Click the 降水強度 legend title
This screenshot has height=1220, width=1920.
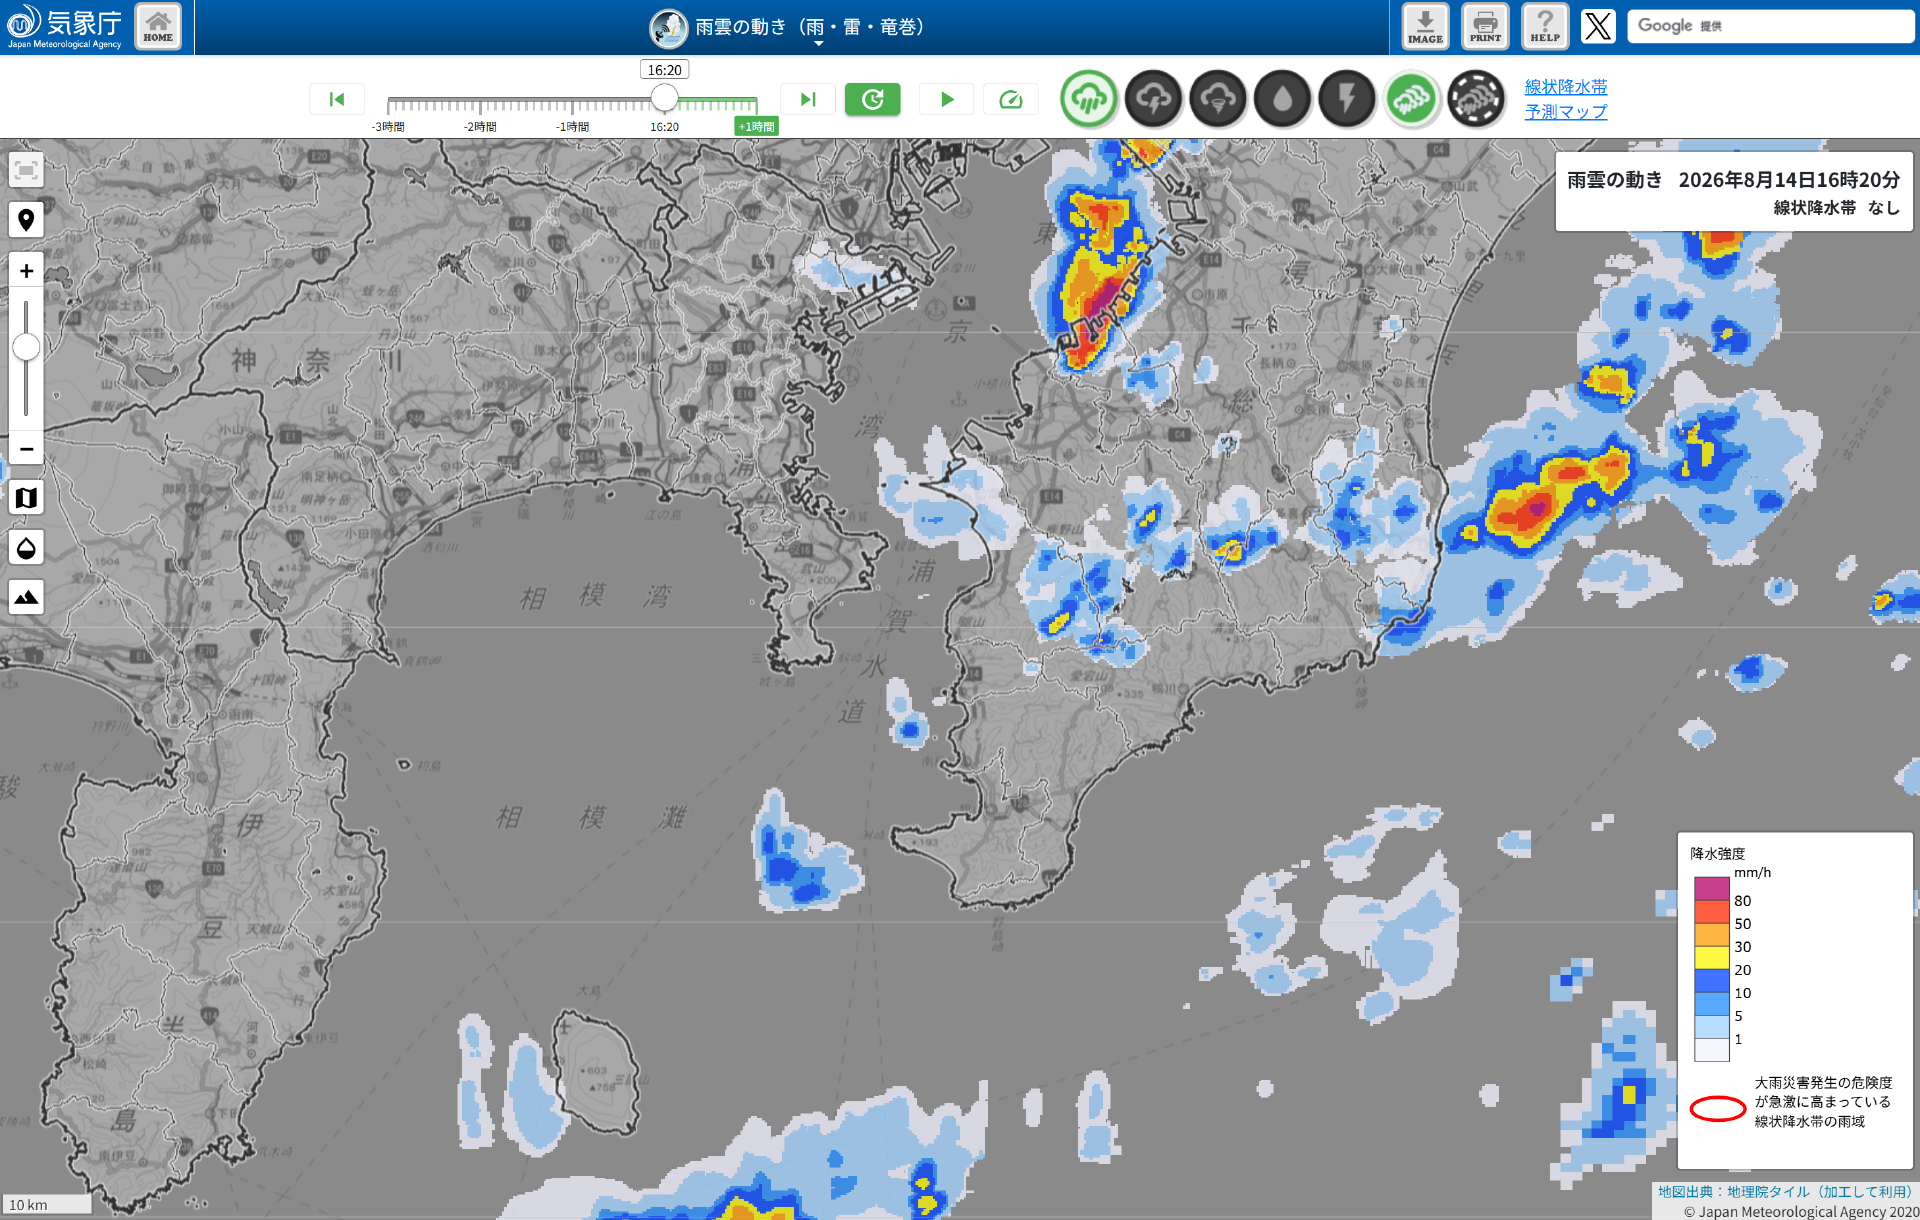[x=1718, y=853]
